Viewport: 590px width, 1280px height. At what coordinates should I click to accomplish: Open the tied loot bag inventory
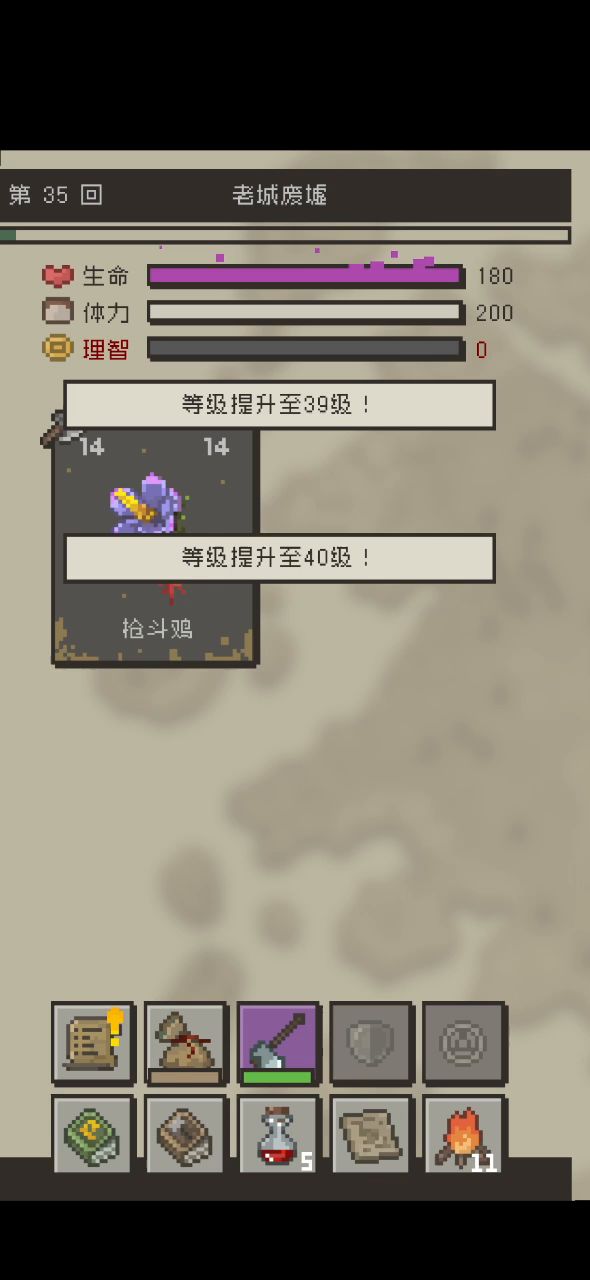point(186,1043)
